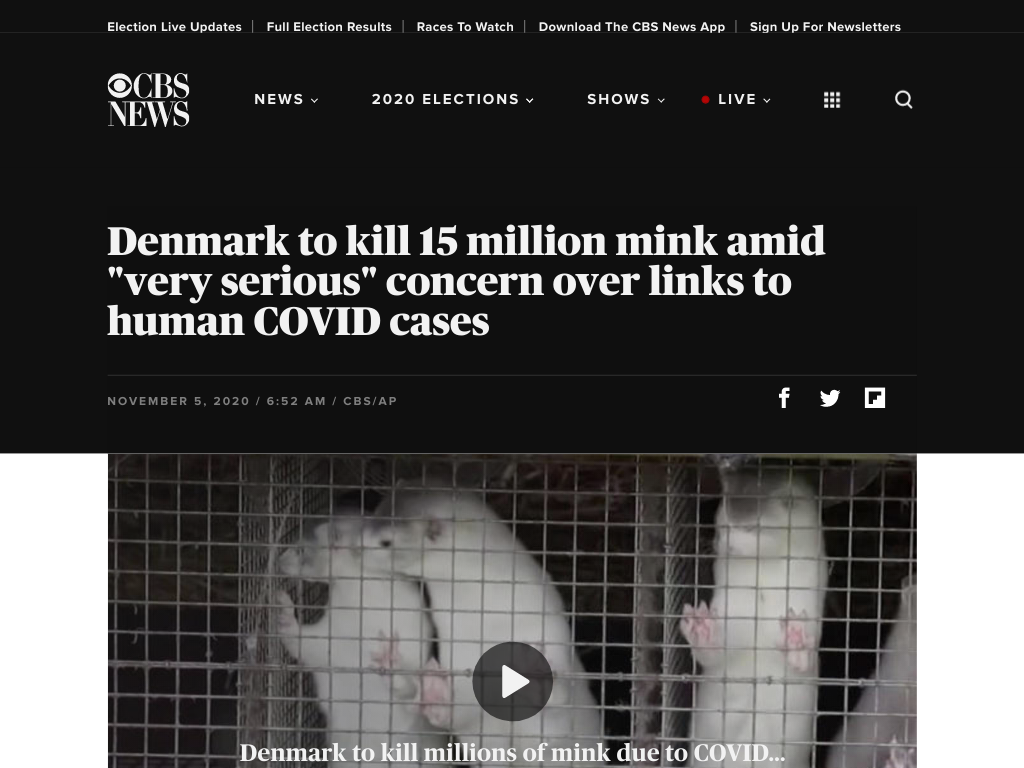The image size is (1024, 768).
Task: Share article on Twitter
Action: 829,398
